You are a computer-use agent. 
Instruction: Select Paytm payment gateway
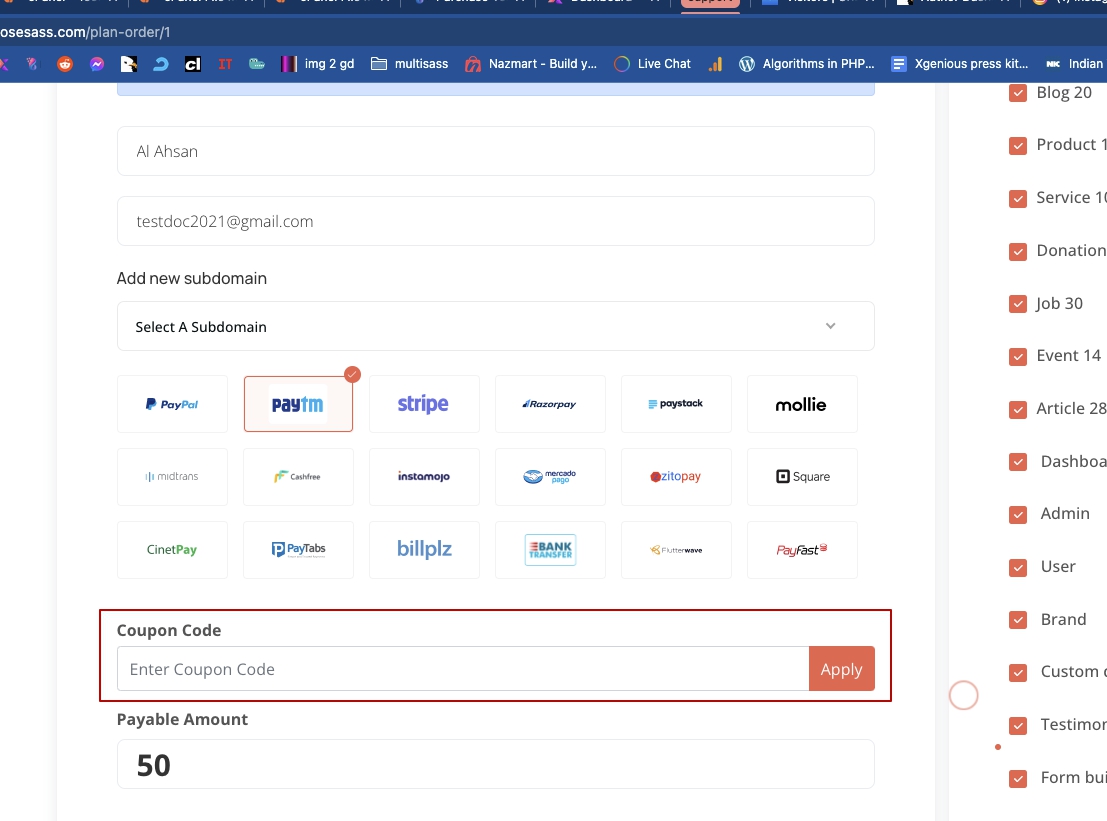coord(298,404)
